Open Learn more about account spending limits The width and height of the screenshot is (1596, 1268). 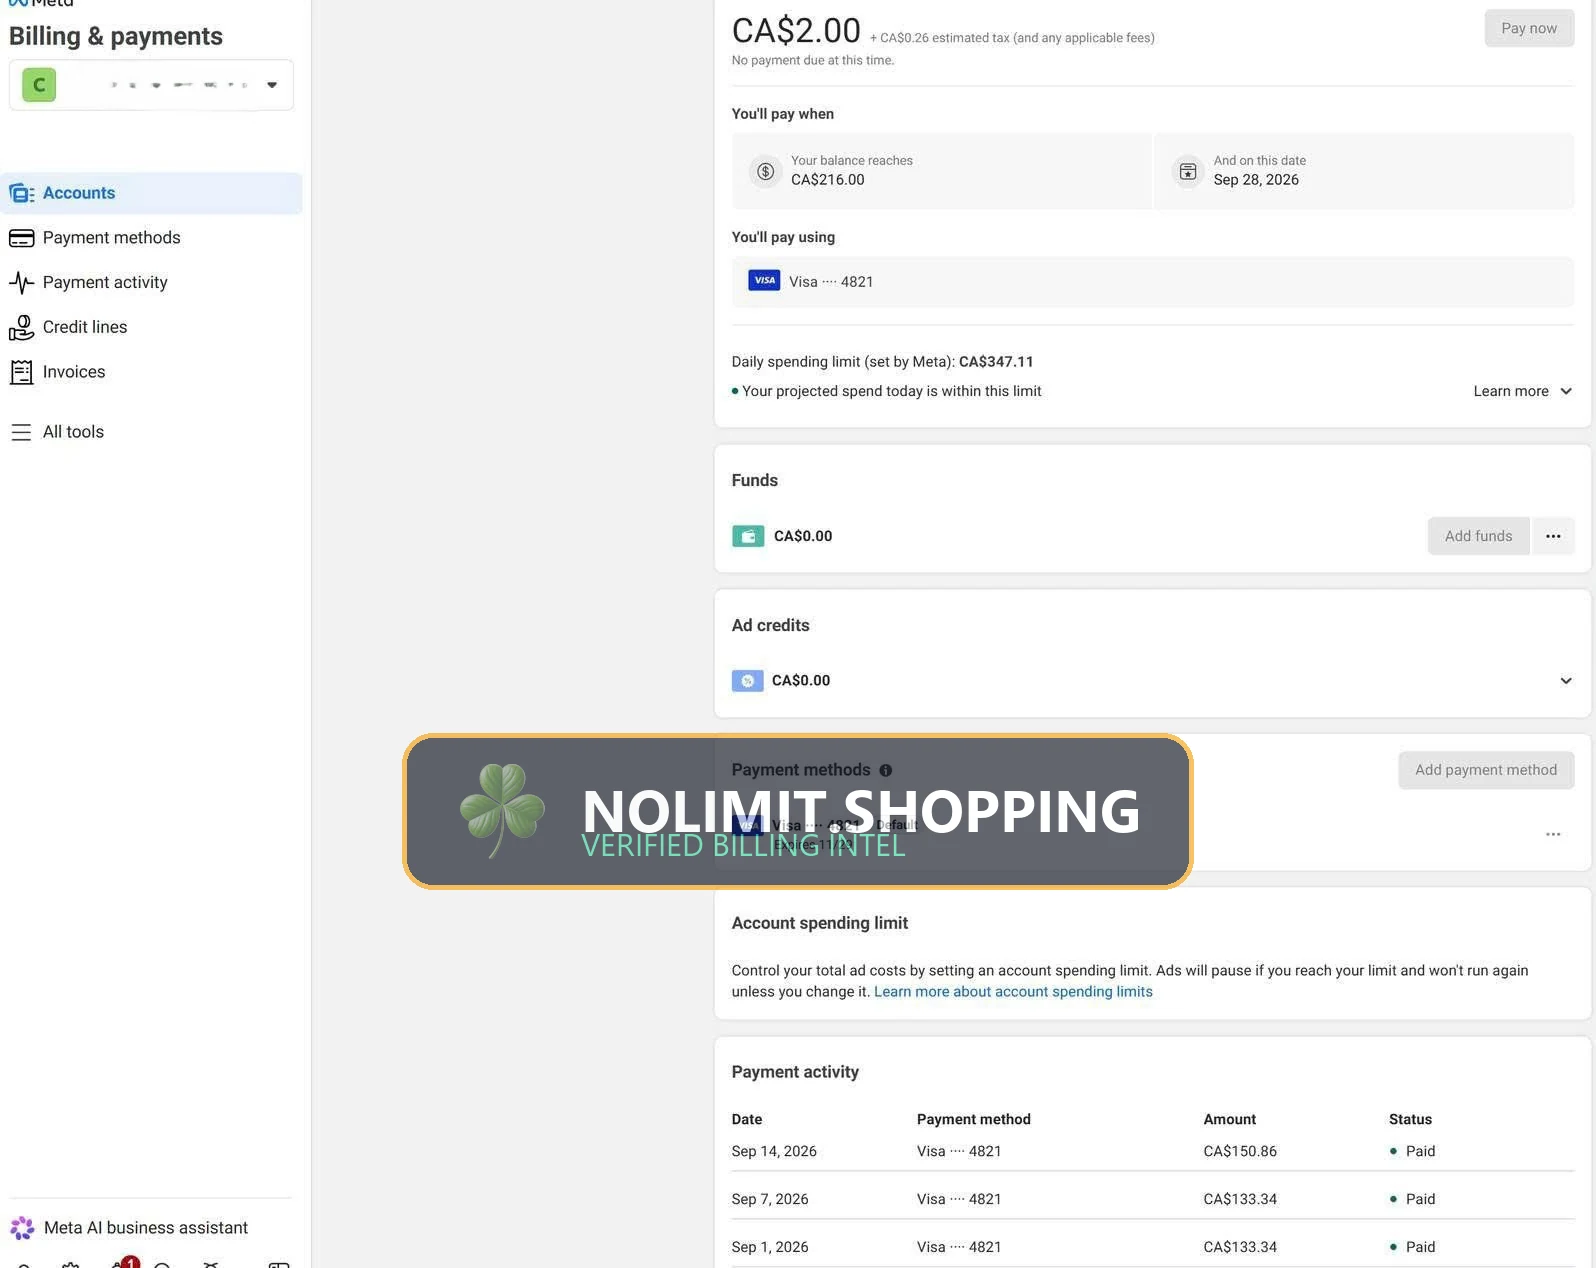(x=1013, y=992)
